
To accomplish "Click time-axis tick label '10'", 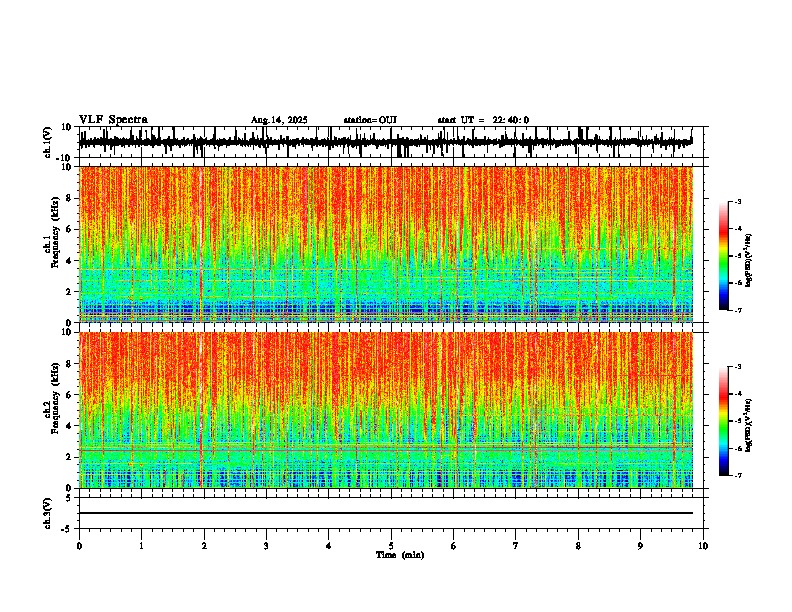I will tap(703, 546).
